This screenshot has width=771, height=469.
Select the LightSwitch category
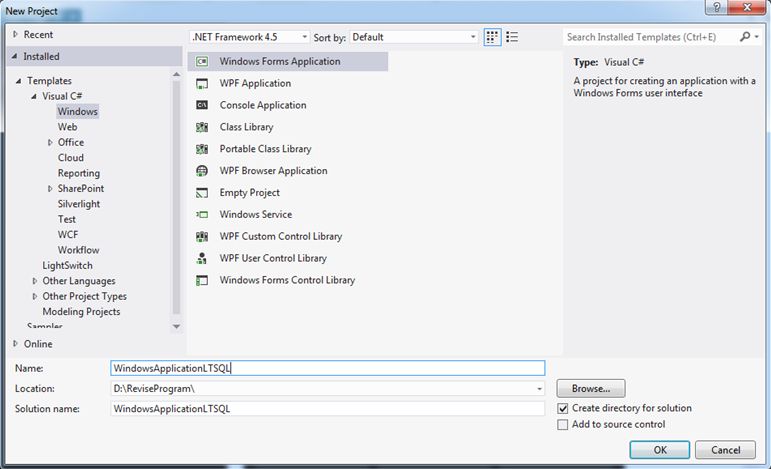click(x=67, y=265)
